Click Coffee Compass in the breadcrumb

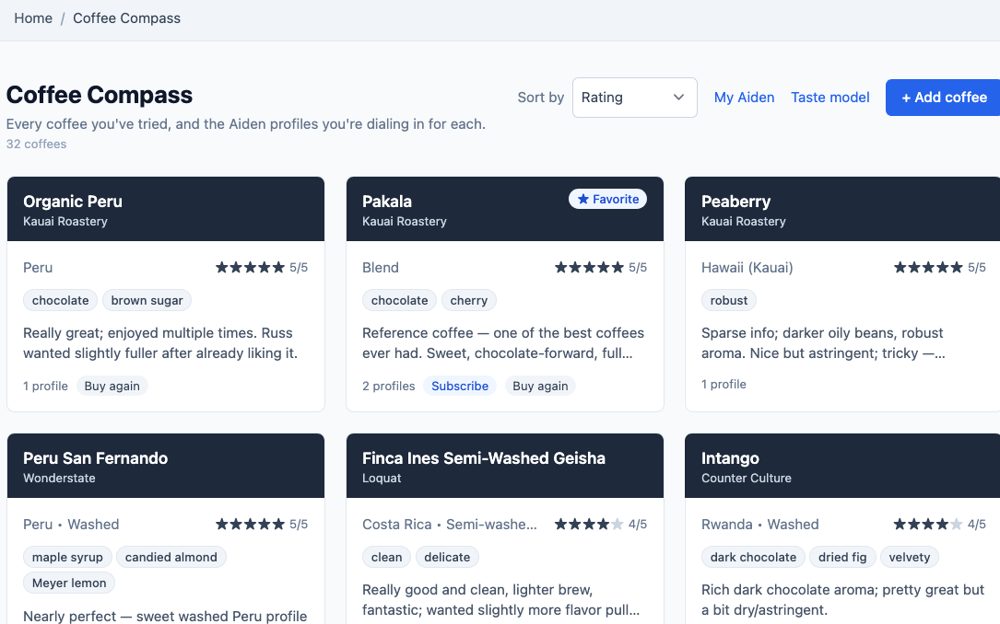126,18
